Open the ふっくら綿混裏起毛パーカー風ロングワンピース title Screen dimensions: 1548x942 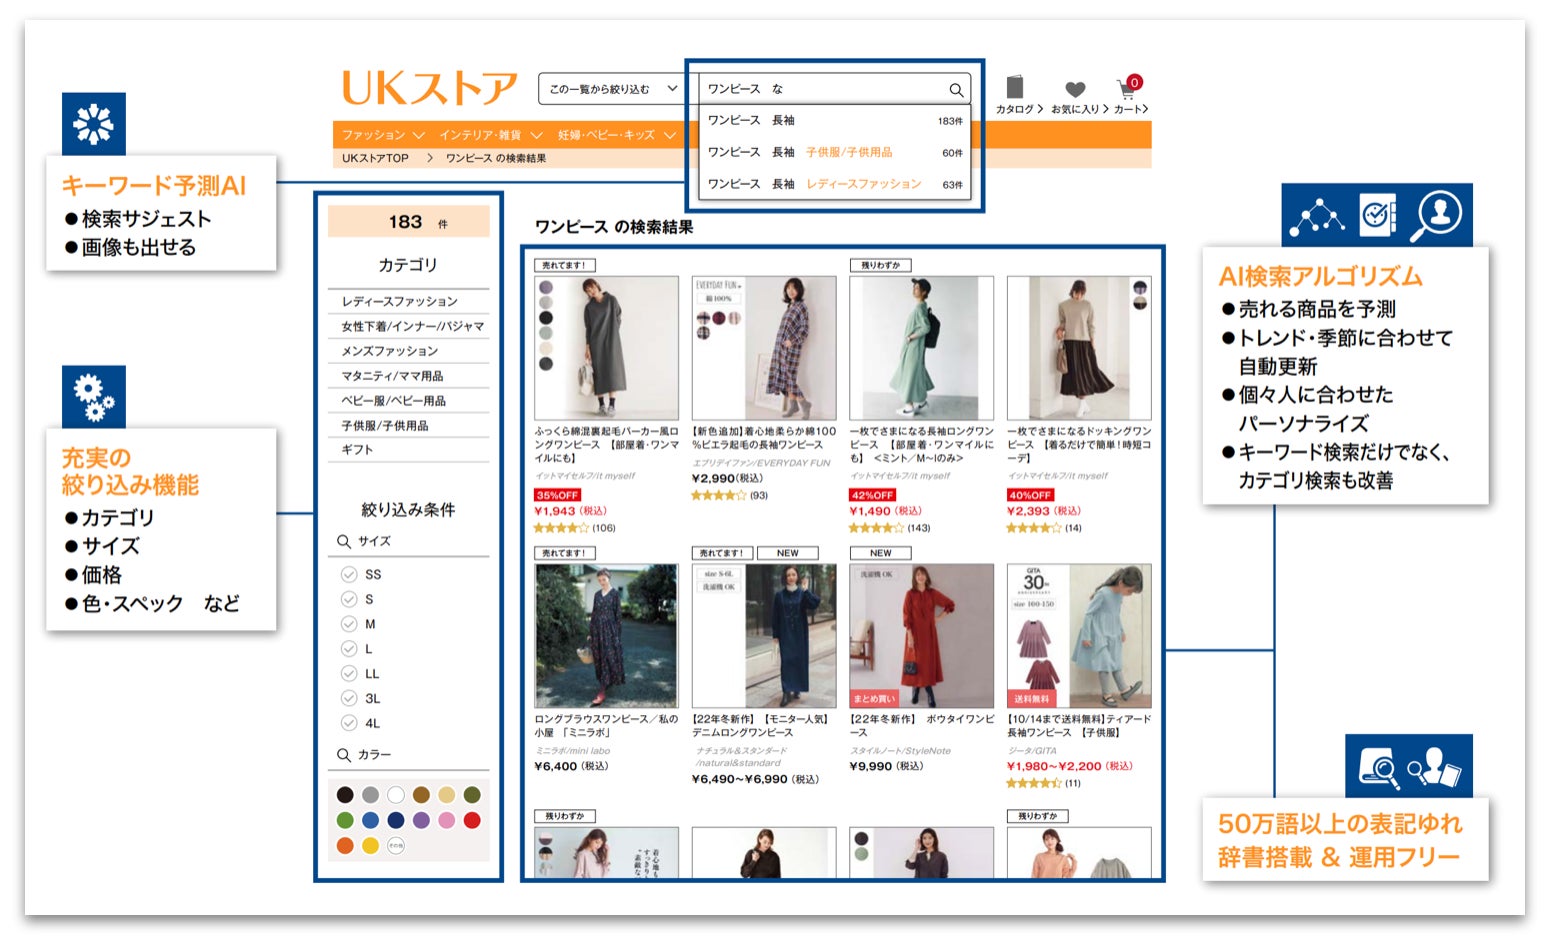(x=607, y=445)
